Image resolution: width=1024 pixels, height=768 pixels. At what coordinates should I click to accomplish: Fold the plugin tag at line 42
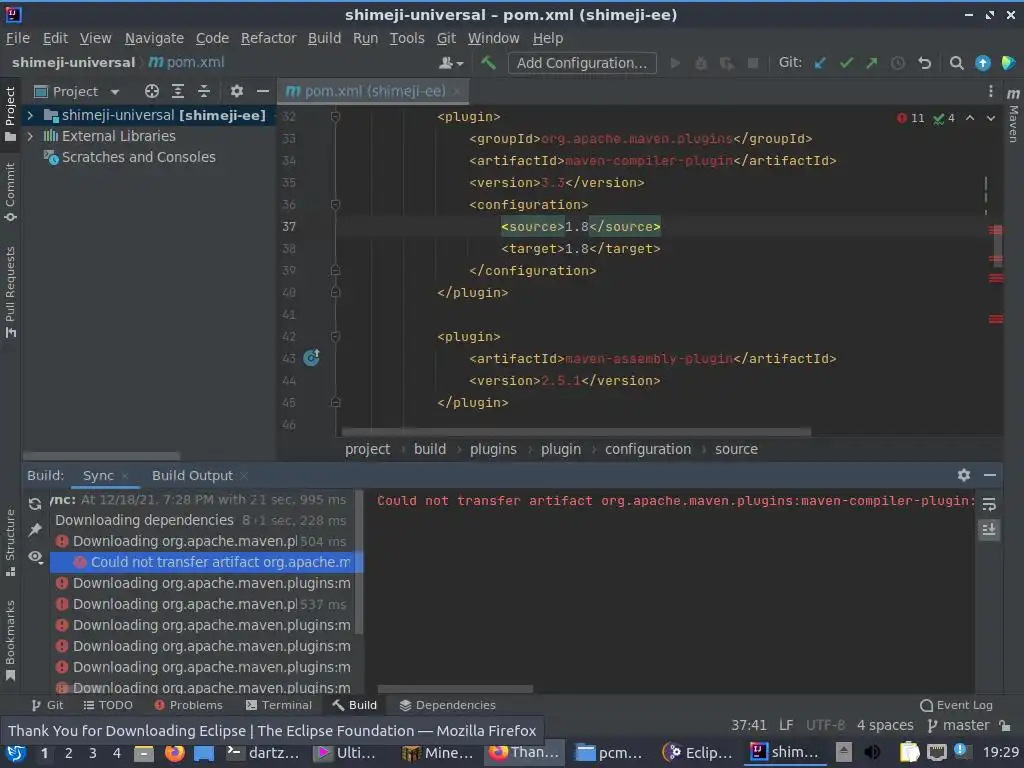pos(335,336)
